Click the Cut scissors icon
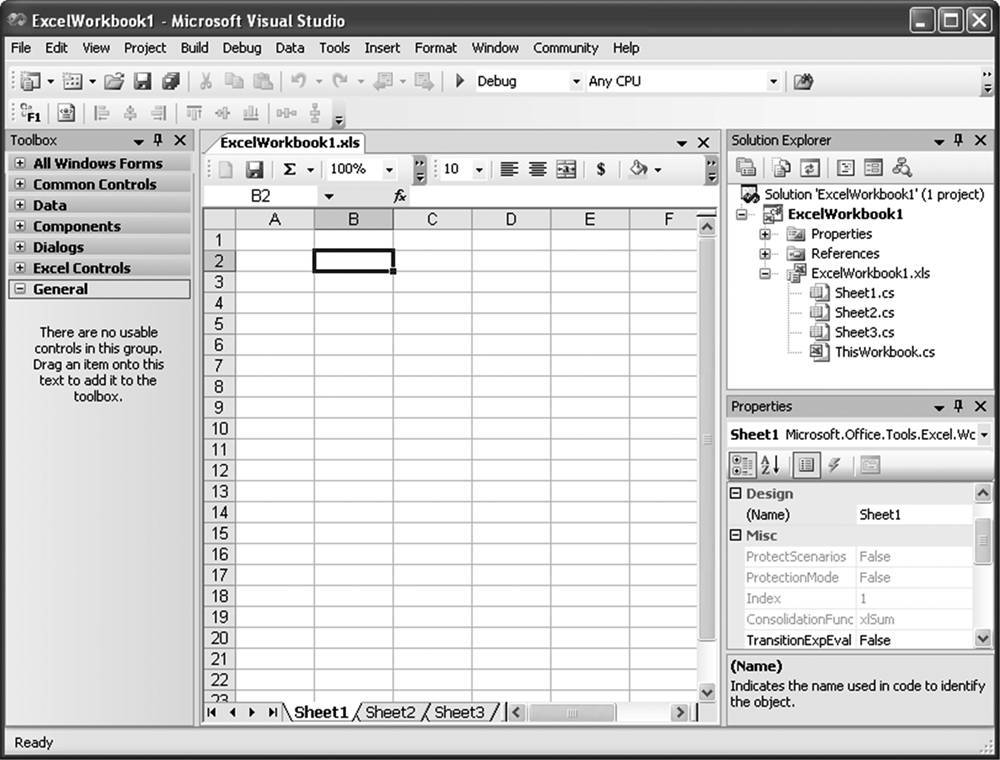Viewport: 1000px width, 760px height. 205,81
